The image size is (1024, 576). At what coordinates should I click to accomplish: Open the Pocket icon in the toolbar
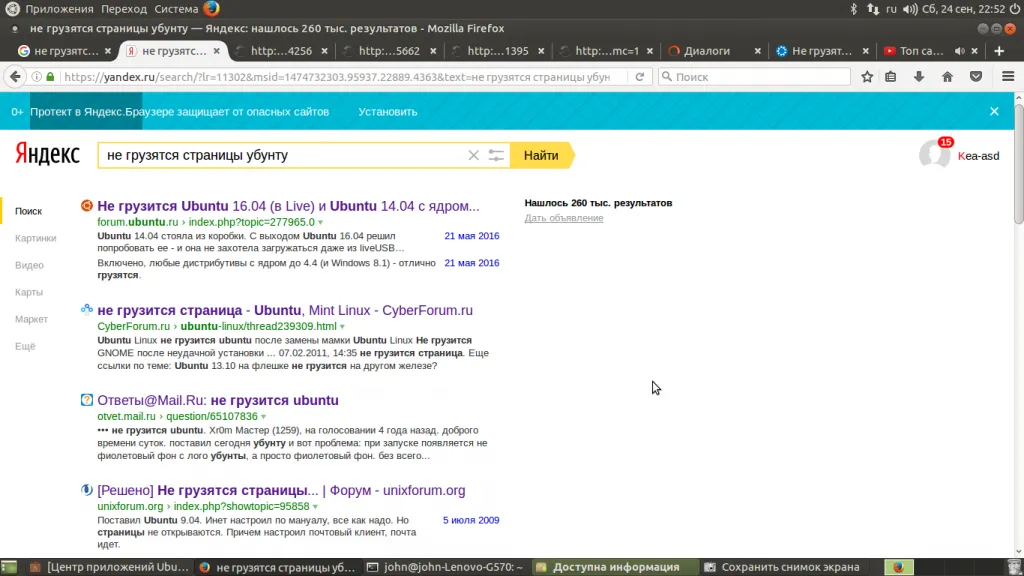pos(976,76)
